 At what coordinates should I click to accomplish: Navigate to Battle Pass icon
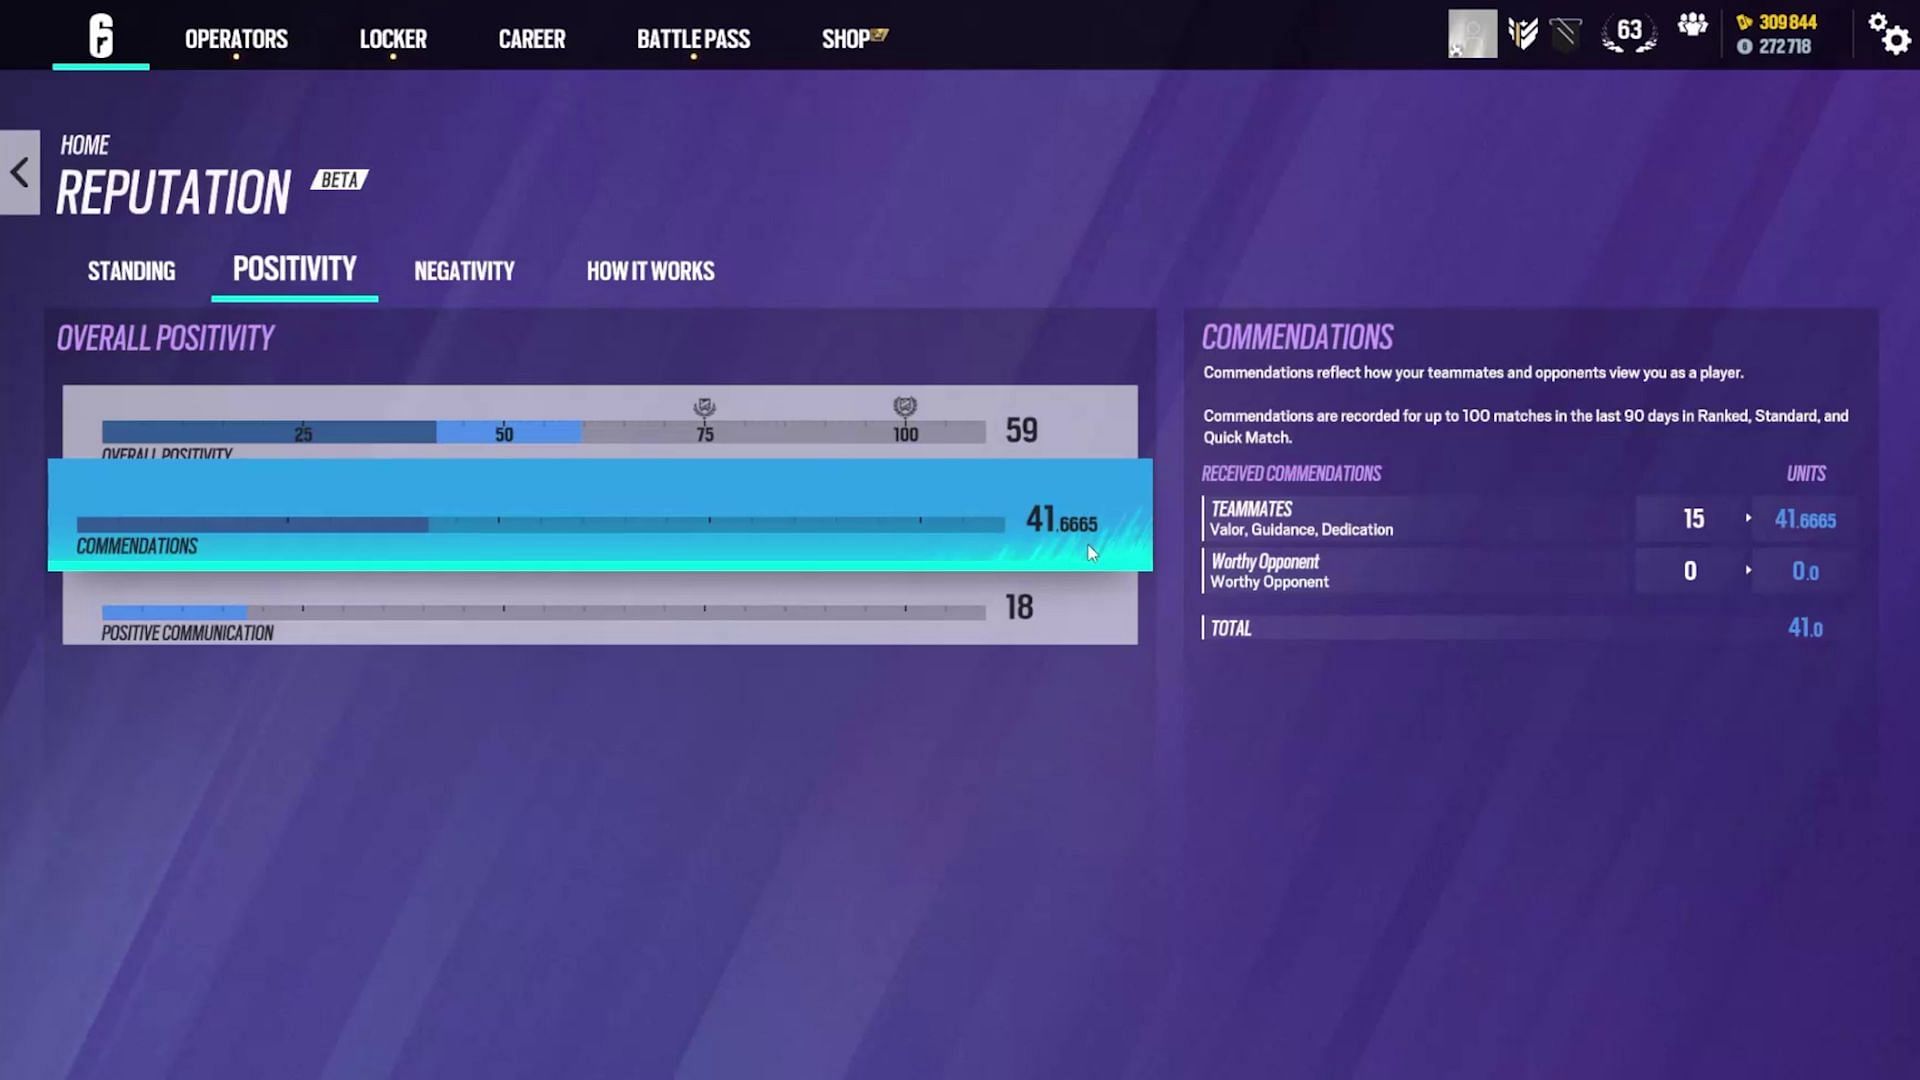tap(692, 38)
